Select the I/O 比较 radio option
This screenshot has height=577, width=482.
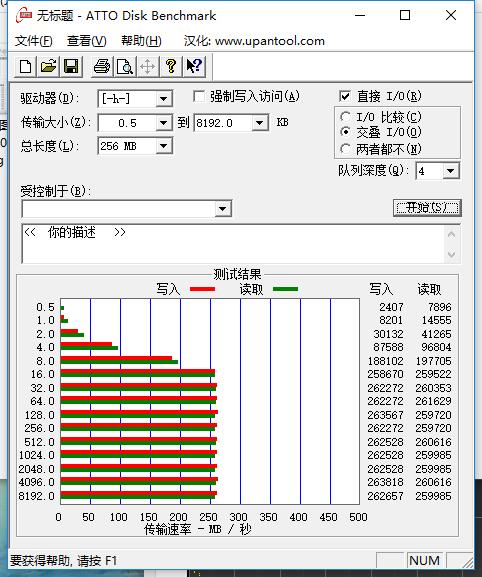point(345,117)
